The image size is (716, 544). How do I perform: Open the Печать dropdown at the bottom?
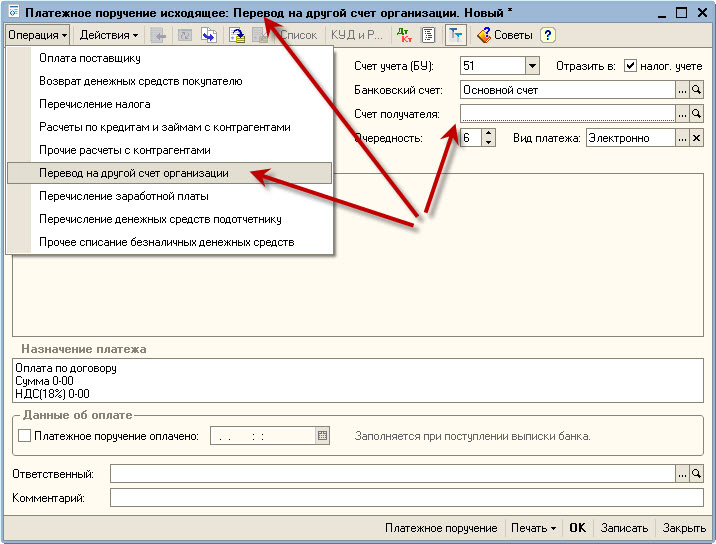coord(533,528)
